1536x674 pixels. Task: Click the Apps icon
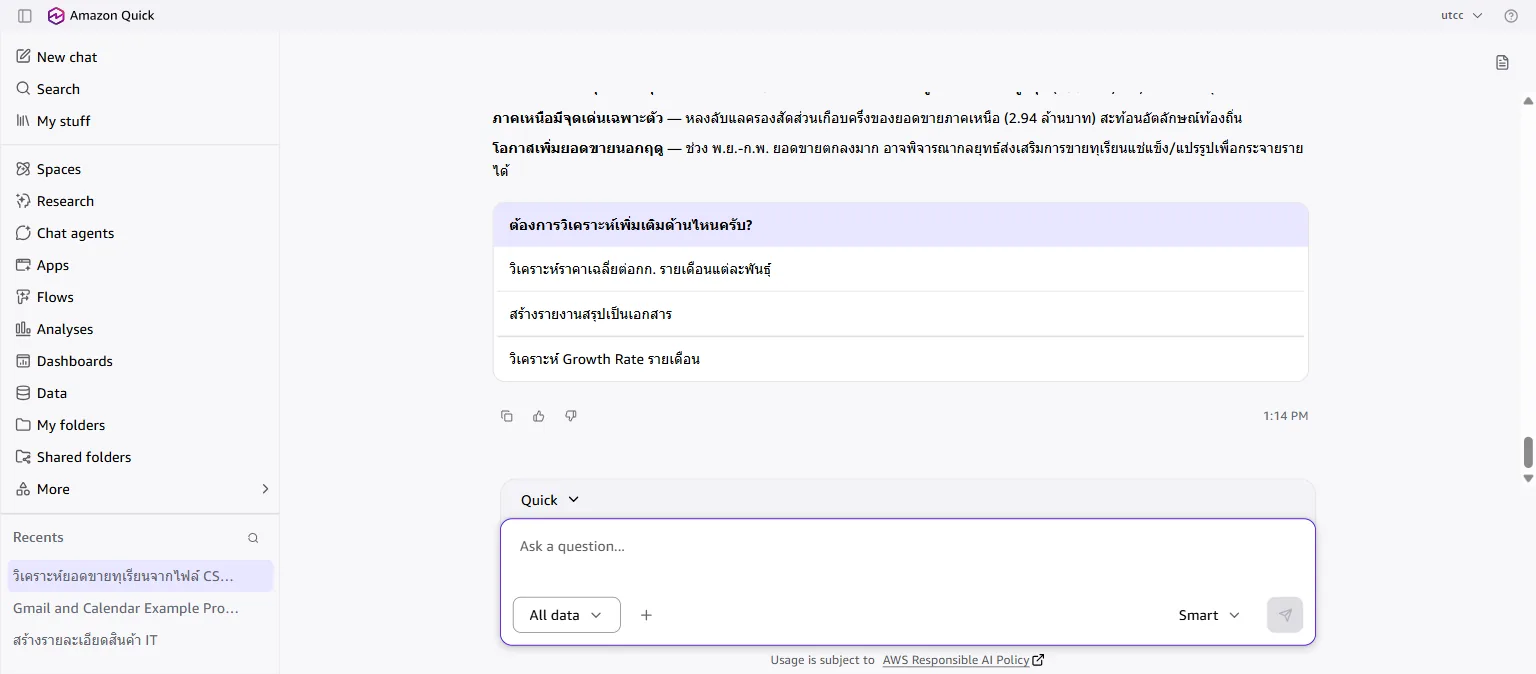[x=23, y=265]
